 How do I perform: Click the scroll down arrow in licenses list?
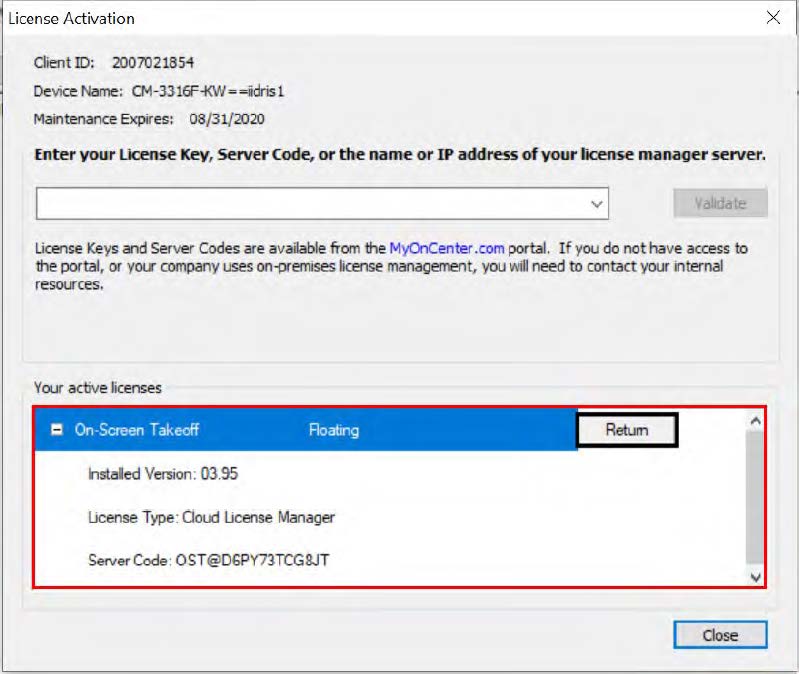[x=755, y=576]
